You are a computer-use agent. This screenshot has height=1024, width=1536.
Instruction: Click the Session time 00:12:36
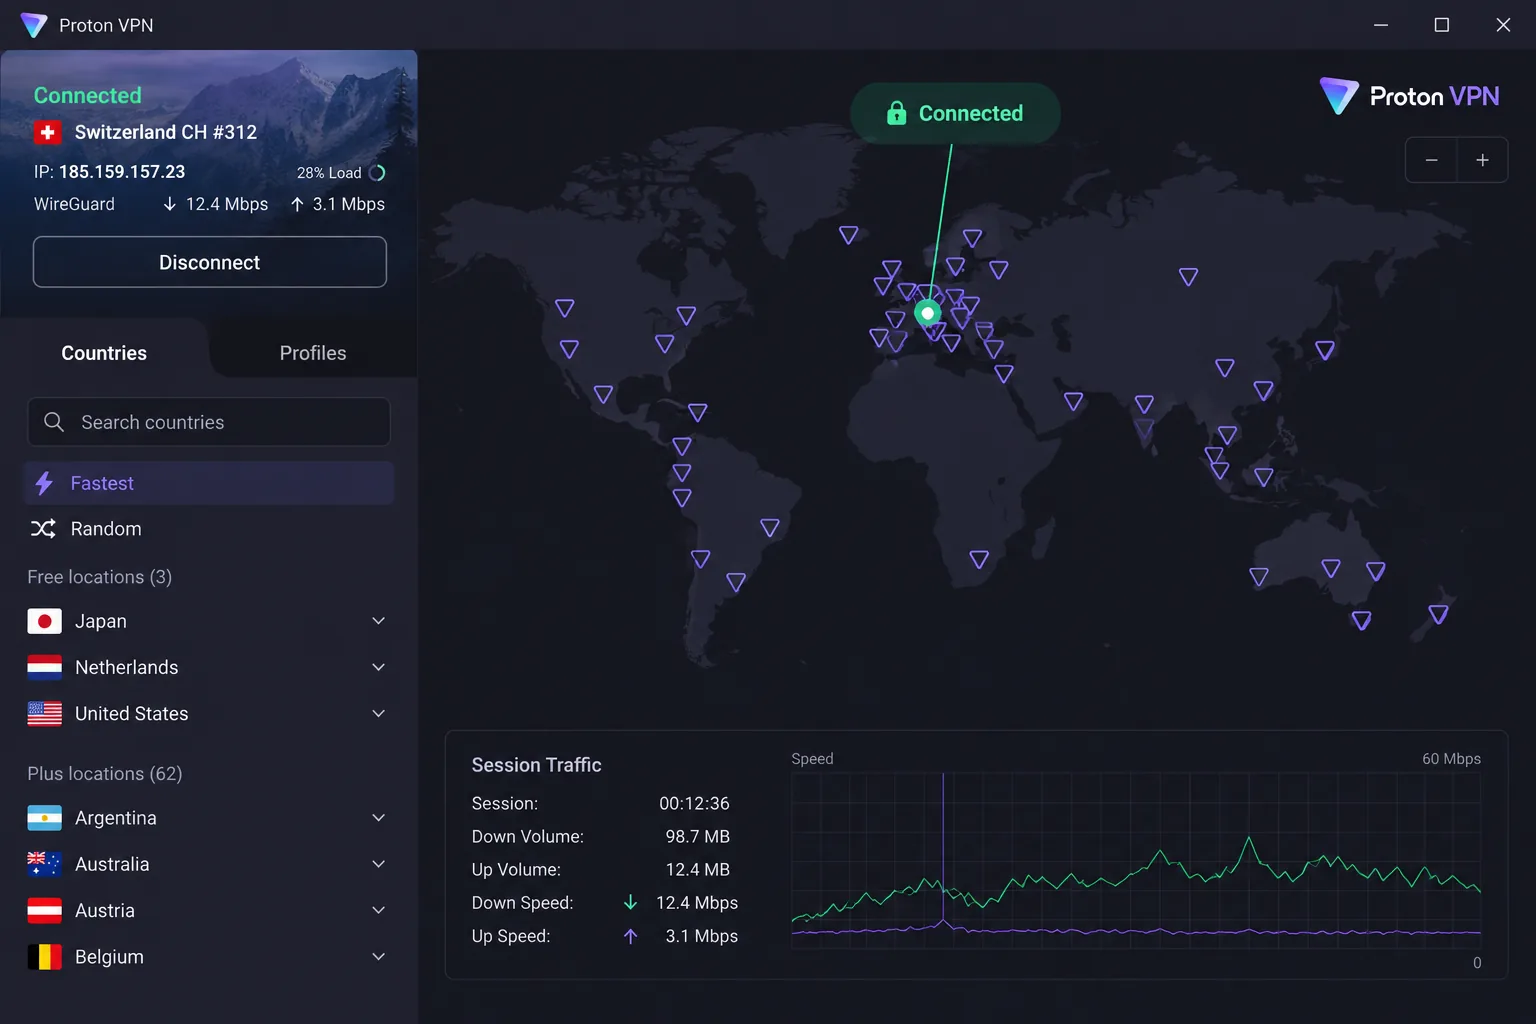[x=694, y=803]
